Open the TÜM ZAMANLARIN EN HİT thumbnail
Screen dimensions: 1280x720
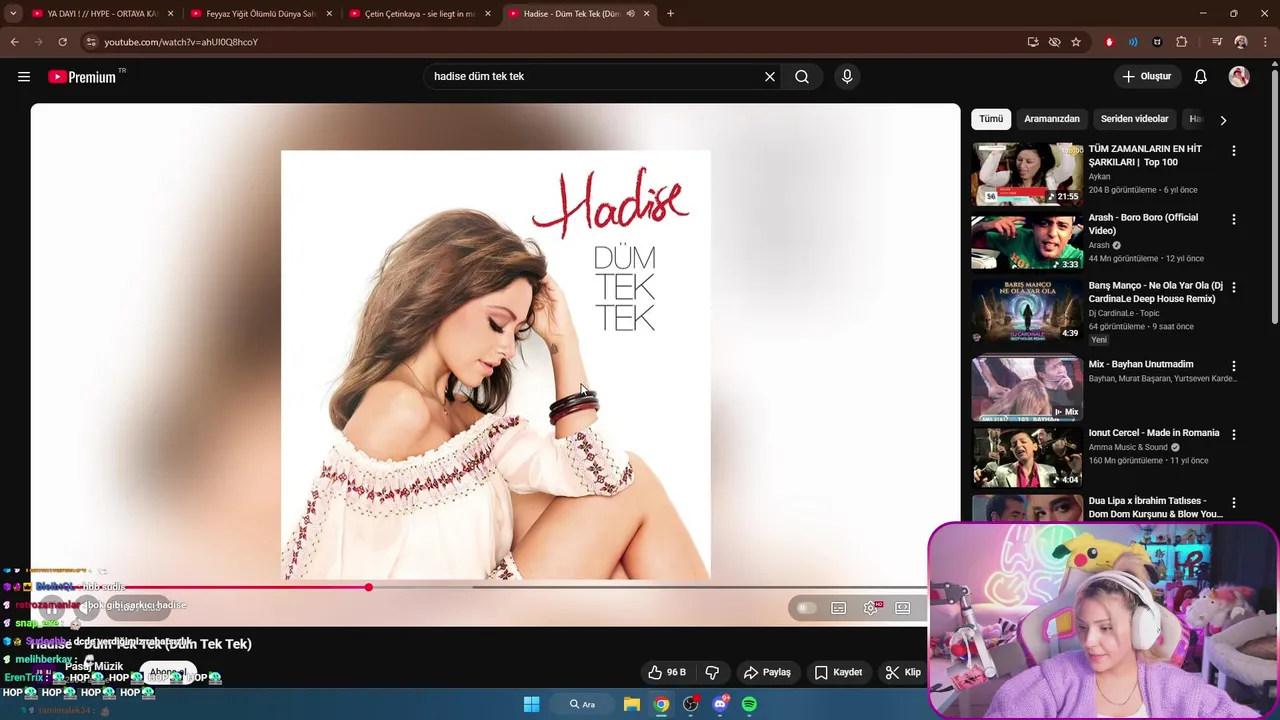pos(1027,174)
